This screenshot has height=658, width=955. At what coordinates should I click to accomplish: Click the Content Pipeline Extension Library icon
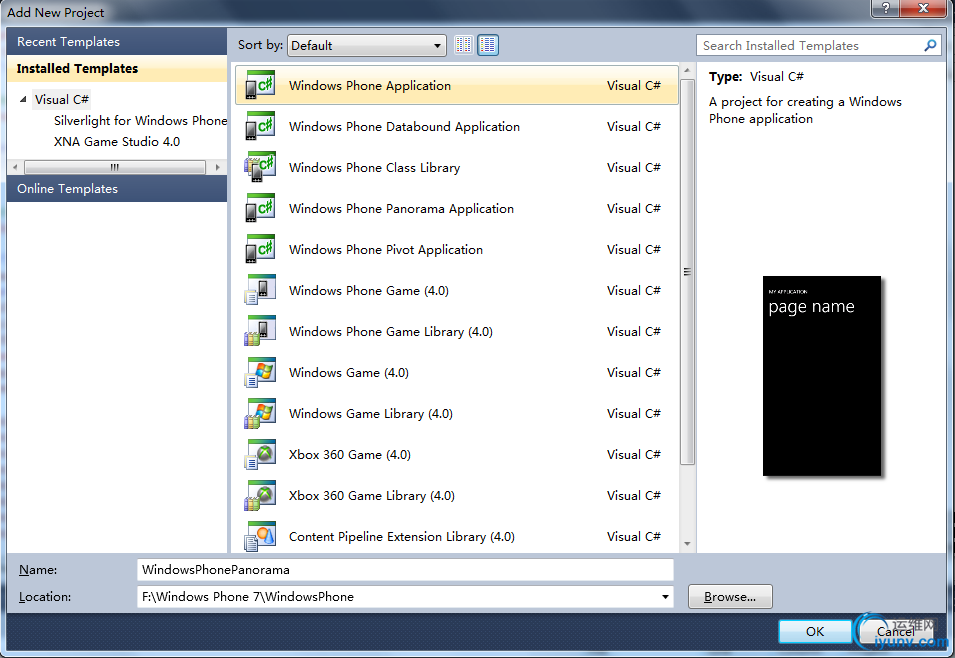(x=260, y=536)
